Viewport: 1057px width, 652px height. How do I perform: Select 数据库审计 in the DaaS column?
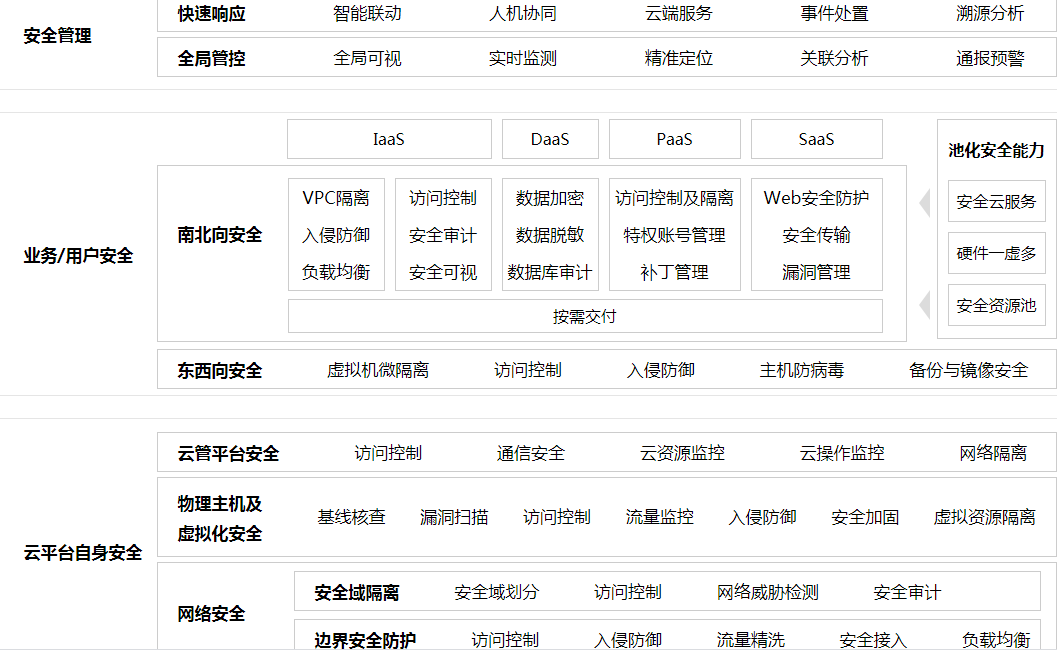point(550,272)
